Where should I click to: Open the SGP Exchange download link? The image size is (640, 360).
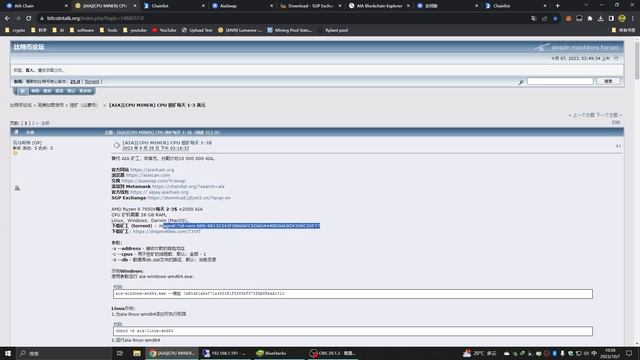(x=189, y=198)
